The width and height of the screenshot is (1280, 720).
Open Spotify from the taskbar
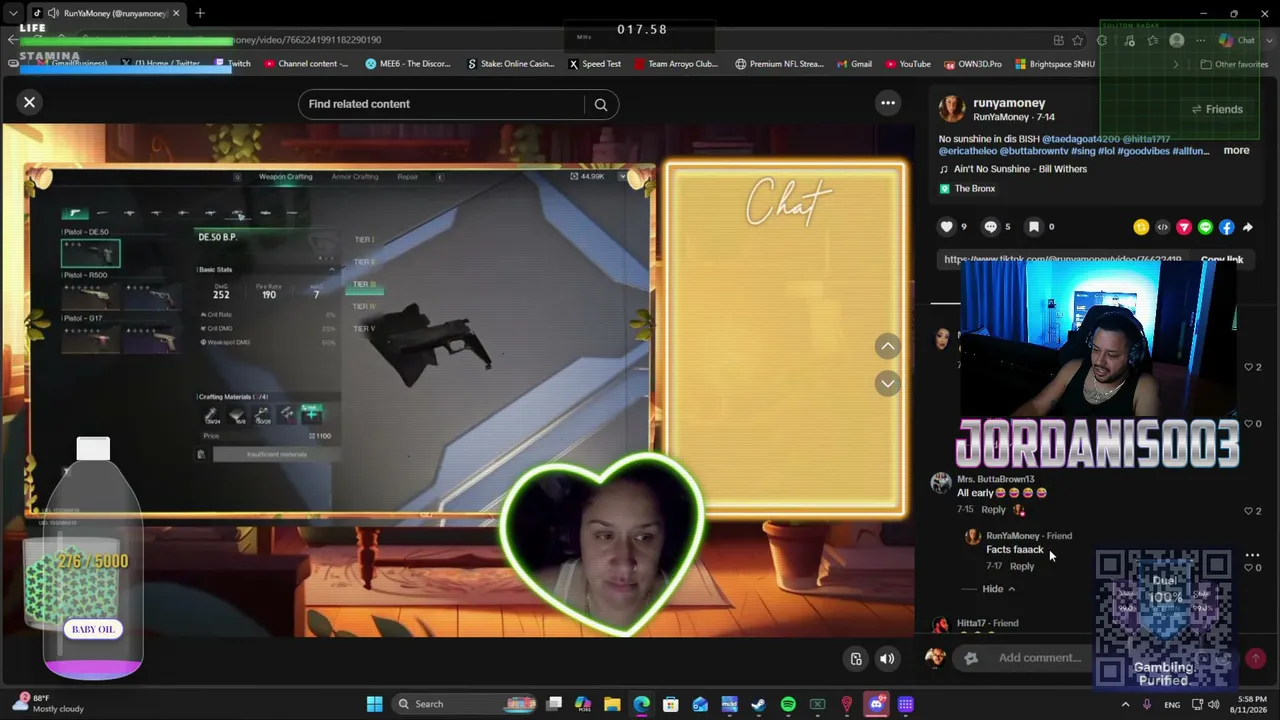pyautogui.click(x=788, y=704)
